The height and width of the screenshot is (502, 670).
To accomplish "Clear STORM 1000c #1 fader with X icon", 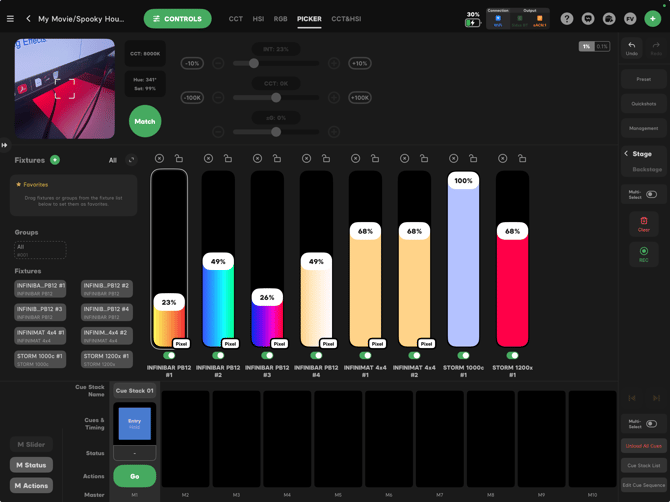I will 453,159.
